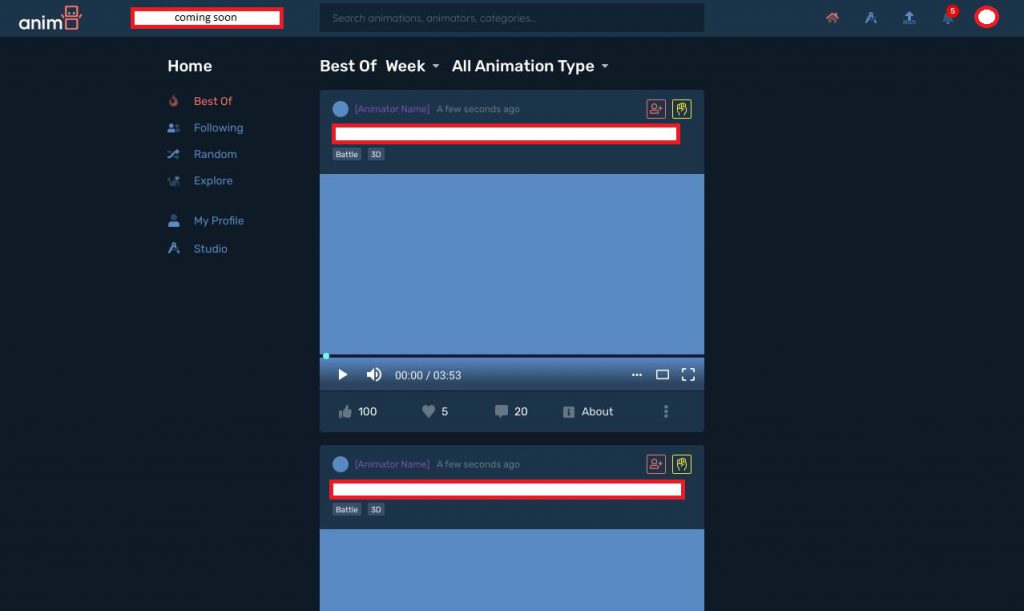Click the yellow fist icon on first post
The image size is (1024, 611).
coord(681,109)
